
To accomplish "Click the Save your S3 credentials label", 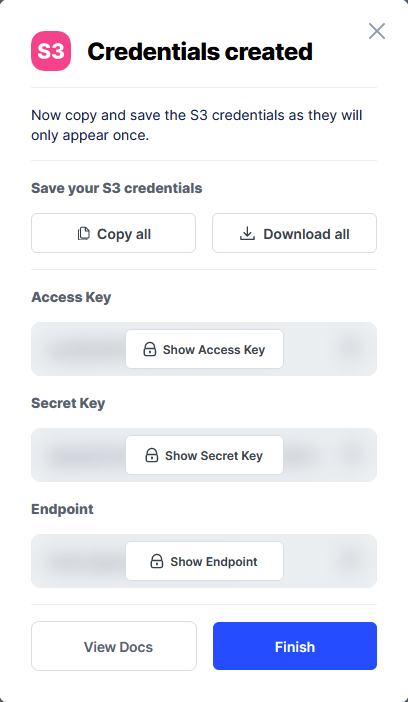I will (x=116, y=188).
